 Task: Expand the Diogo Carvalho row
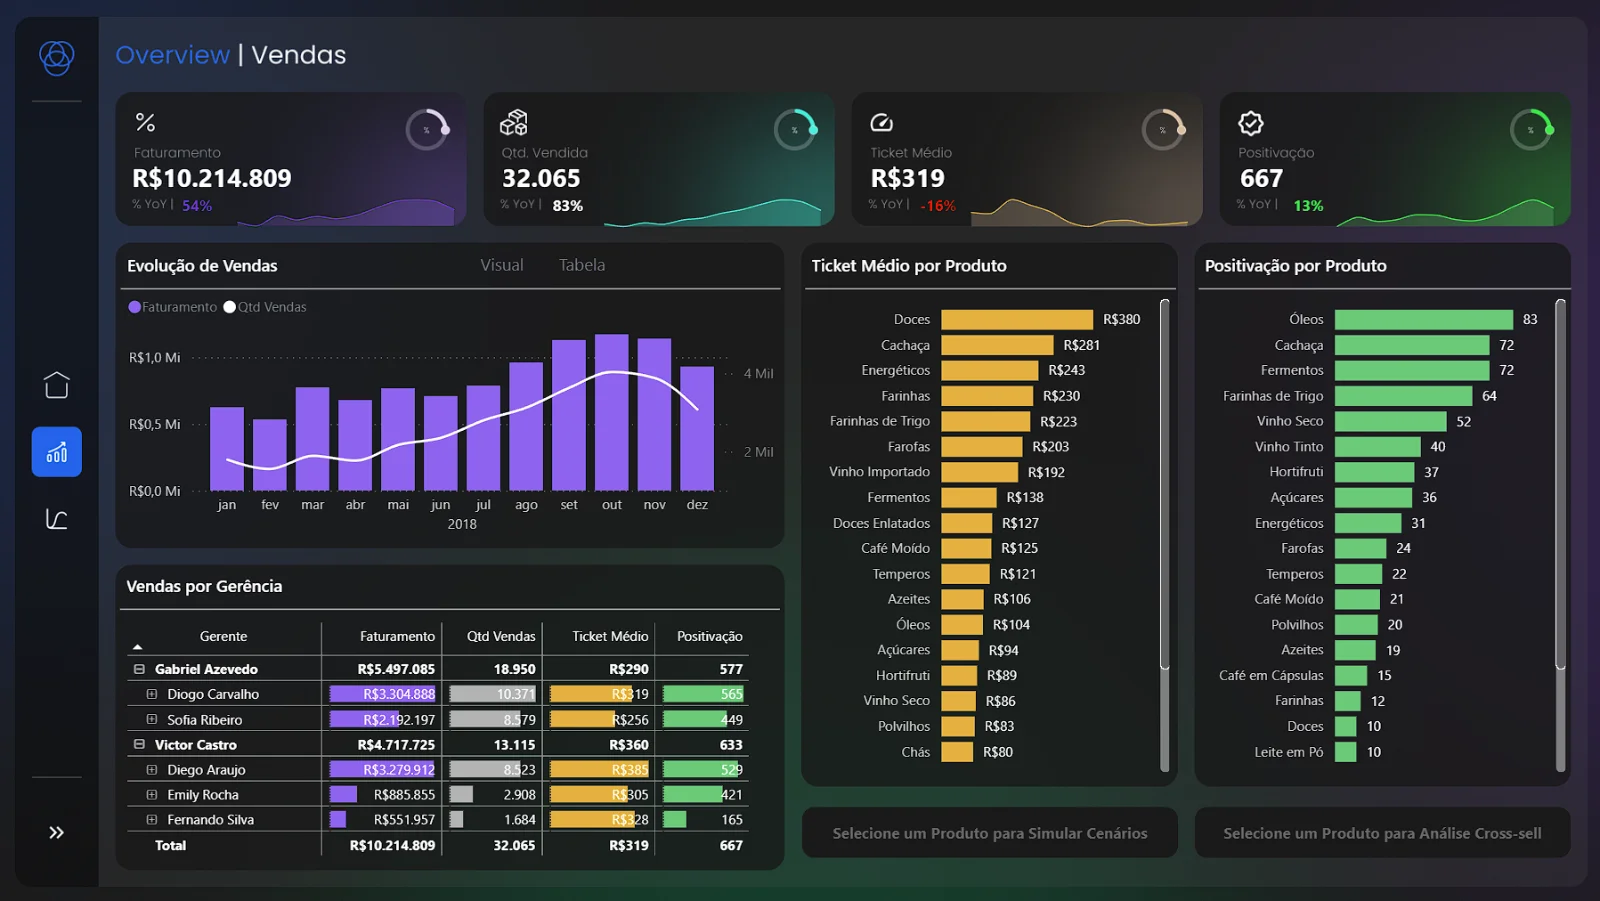click(152, 694)
